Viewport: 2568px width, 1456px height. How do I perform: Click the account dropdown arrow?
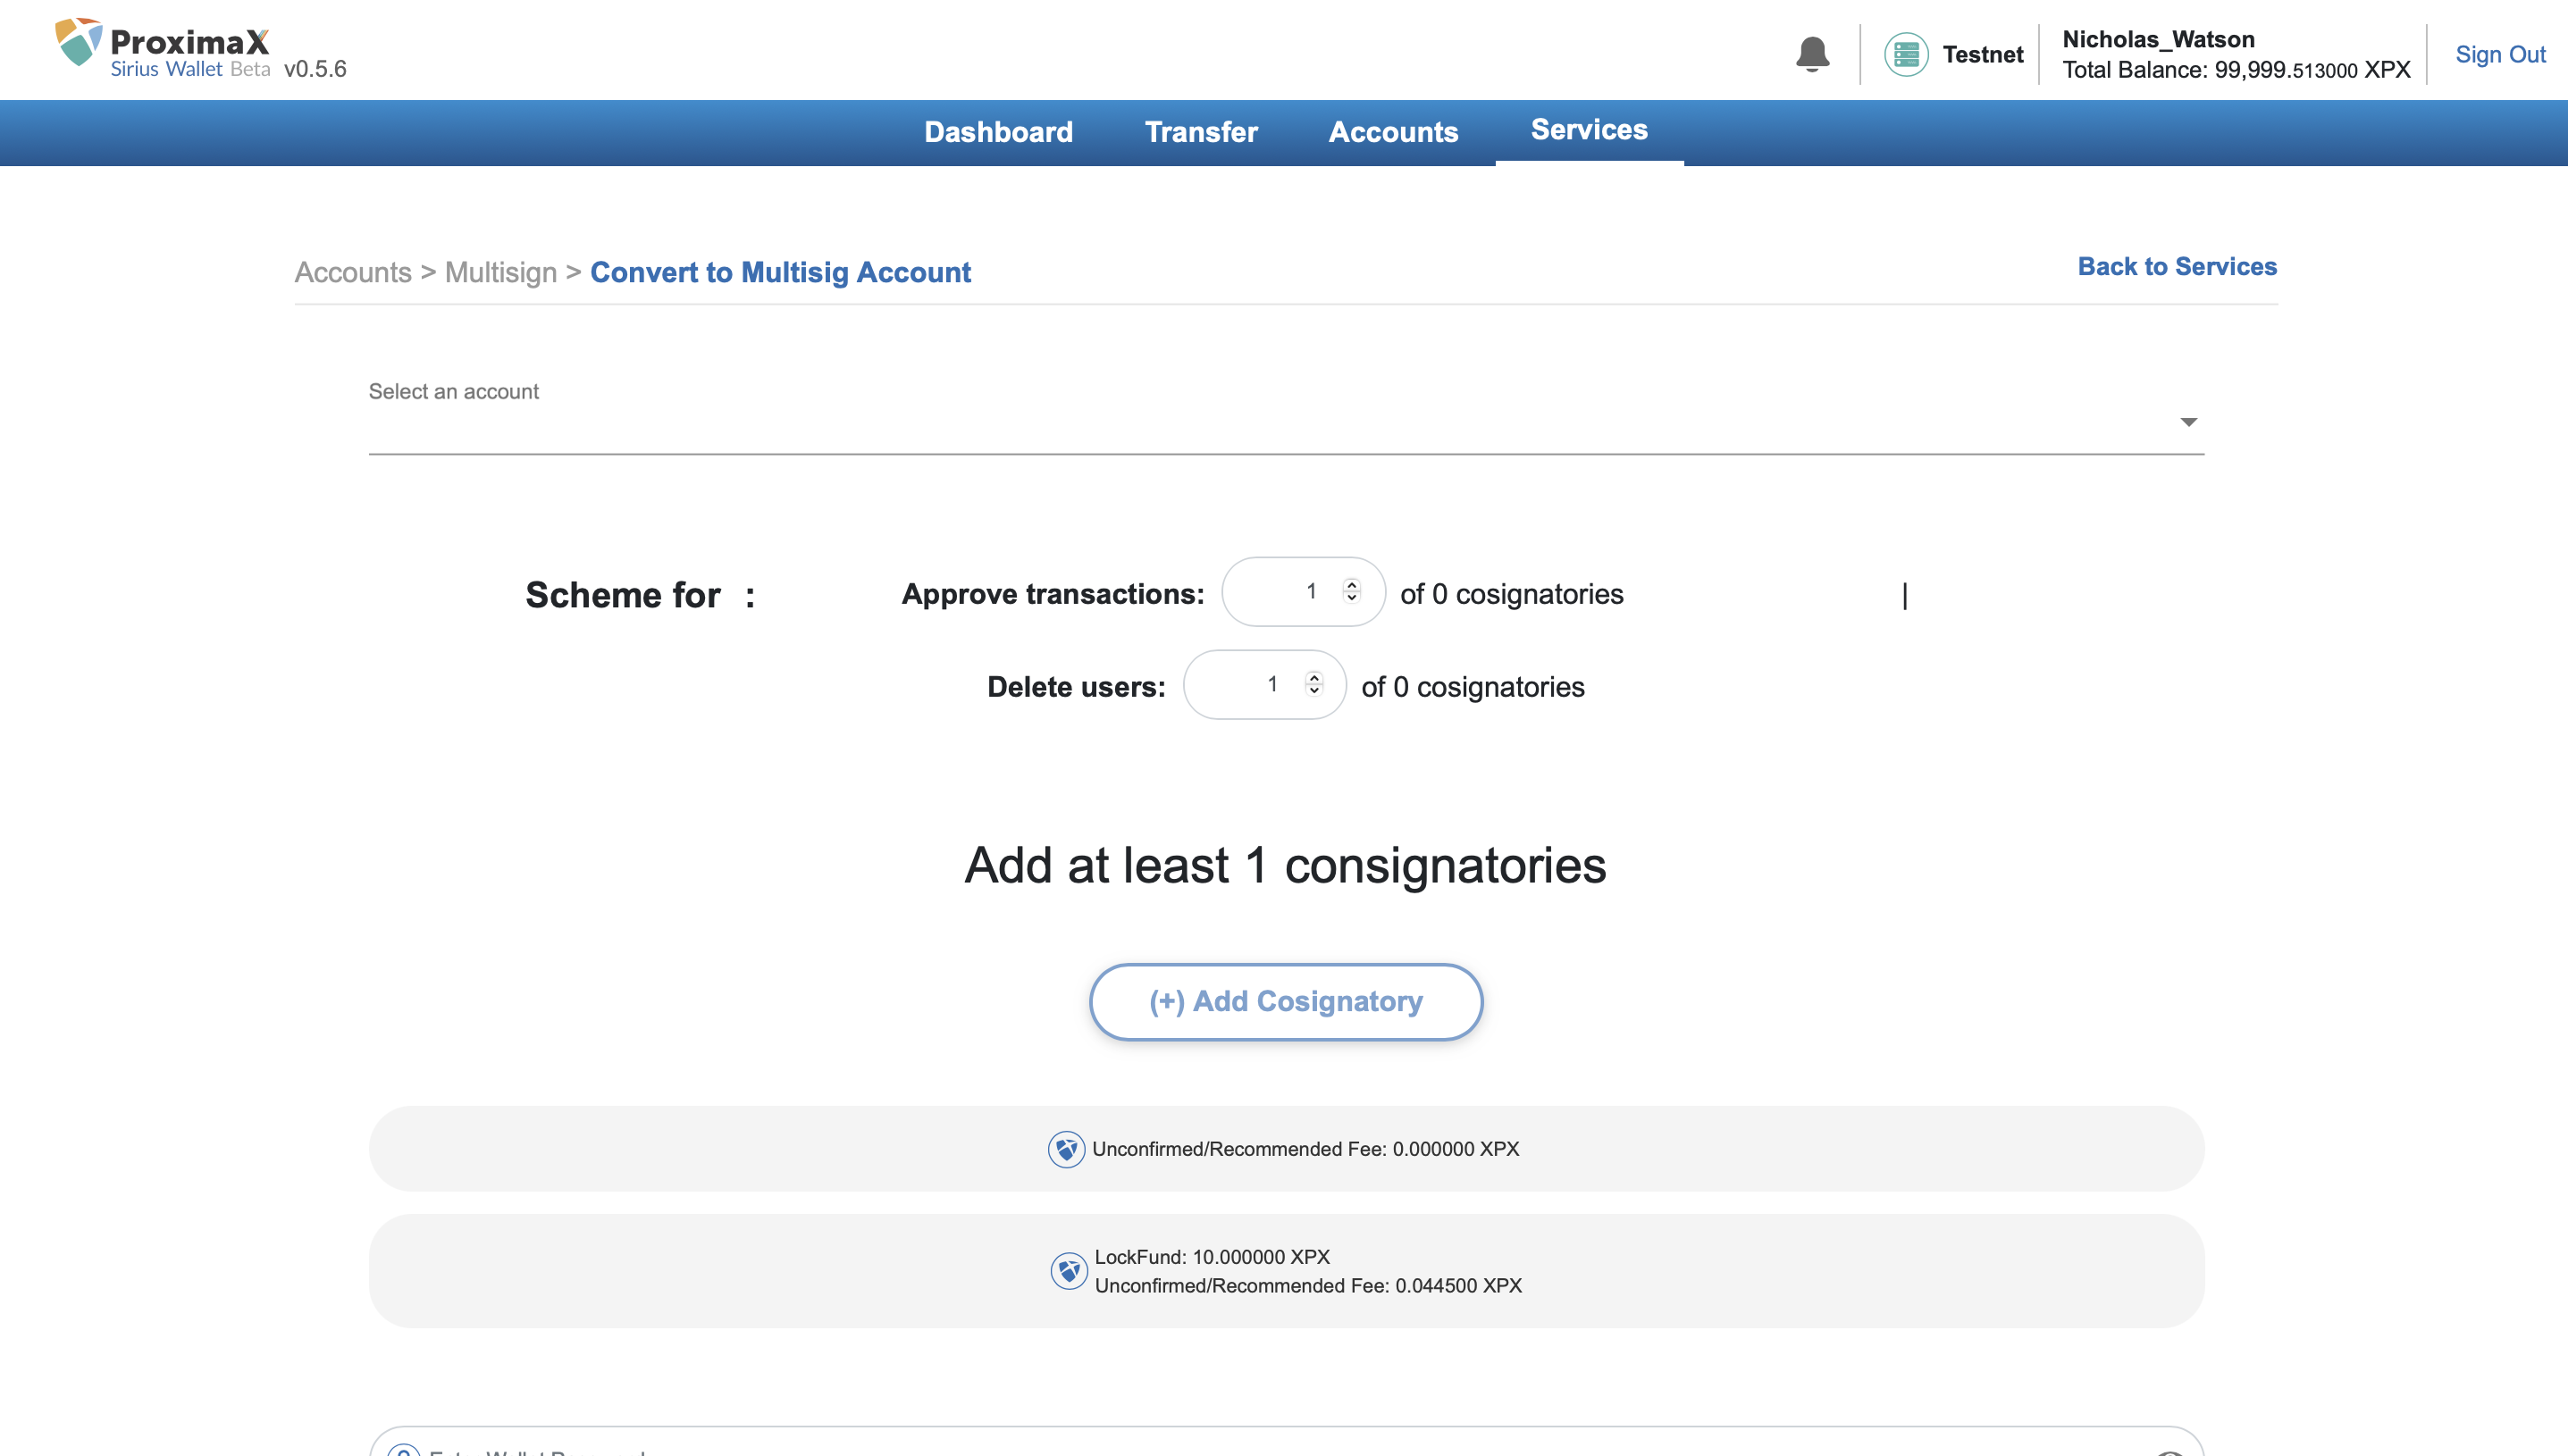tap(2188, 422)
